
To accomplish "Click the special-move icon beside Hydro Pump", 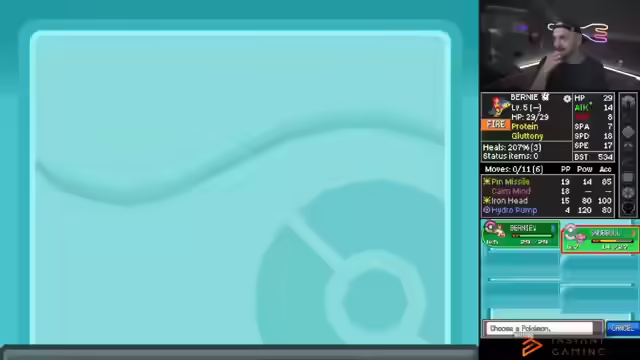I will (x=487, y=210).
